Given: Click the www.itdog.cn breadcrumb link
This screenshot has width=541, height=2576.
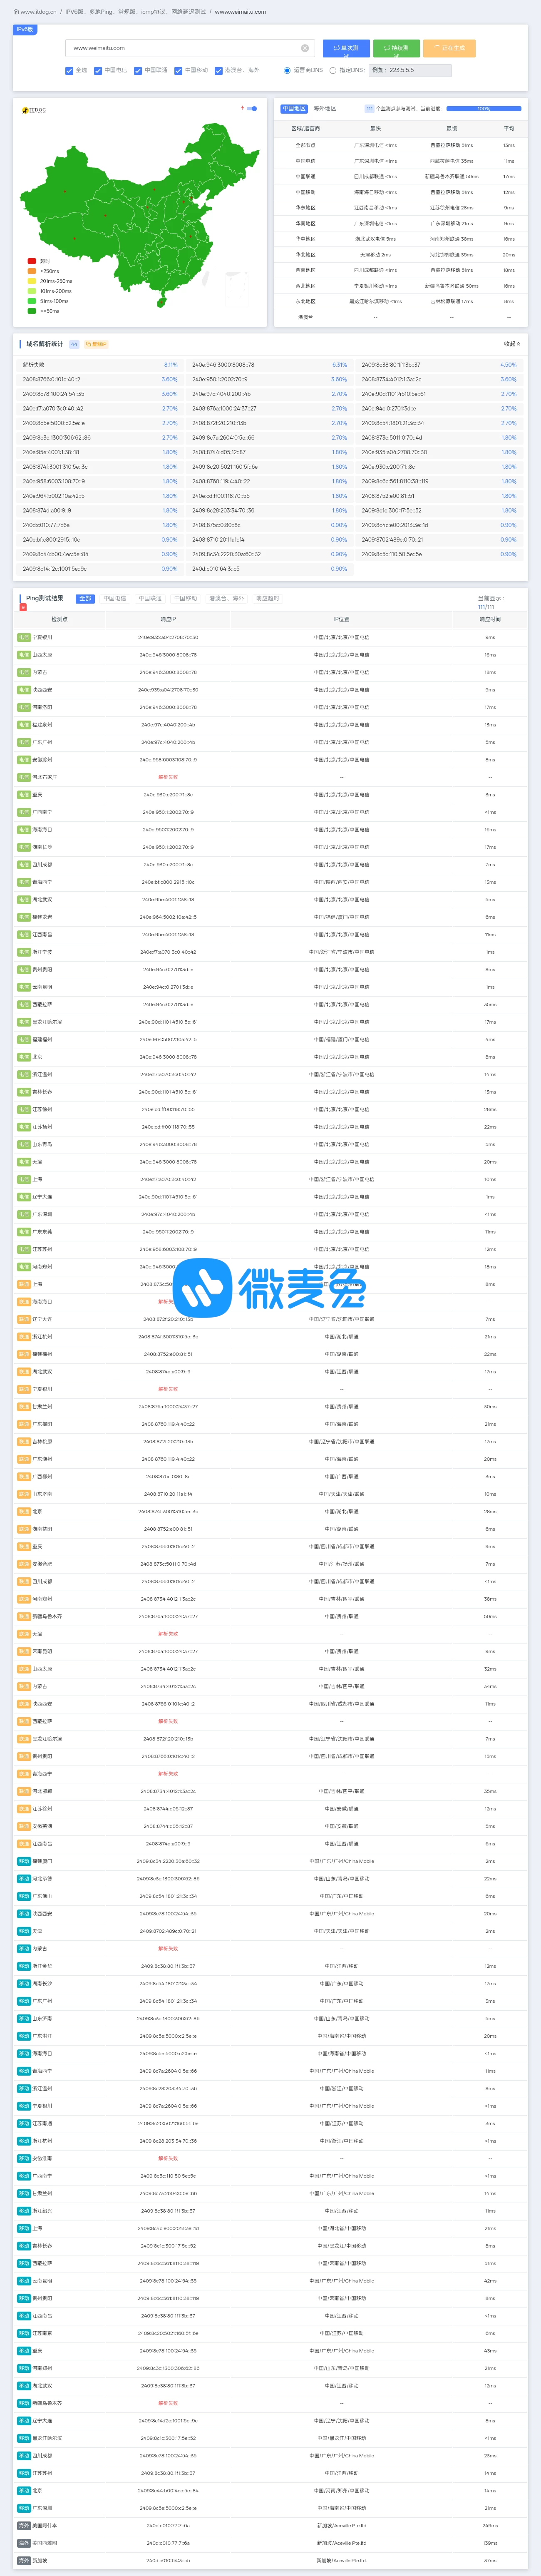Looking at the screenshot, I should click(38, 12).
